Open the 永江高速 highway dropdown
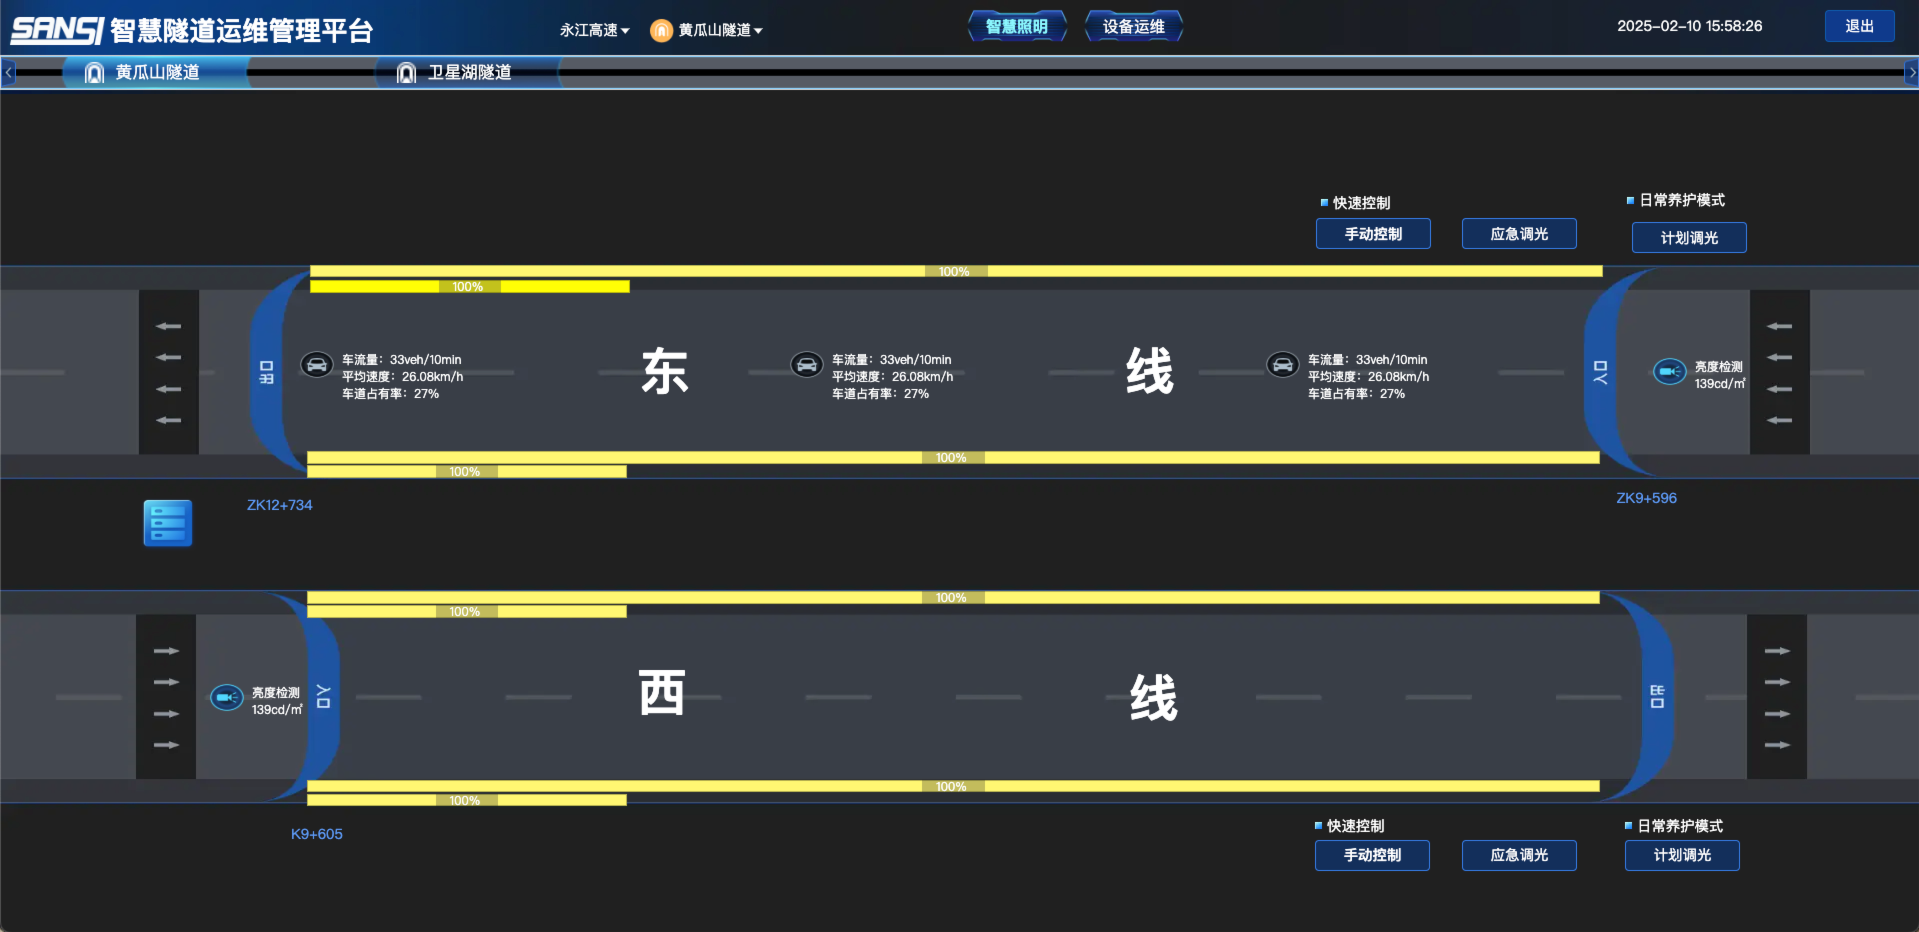 [x=594, y=30]
